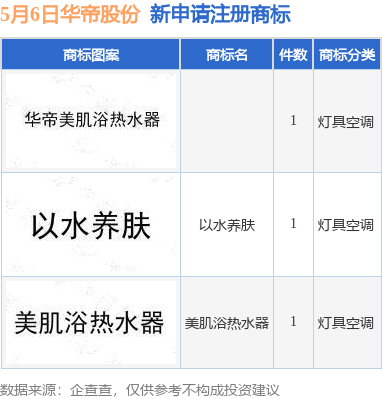The height and width of the screenshot is (399, 382).
Task: Click '灯具空调' in the 以水养肤 row
Action: click(x=345, y=225)
